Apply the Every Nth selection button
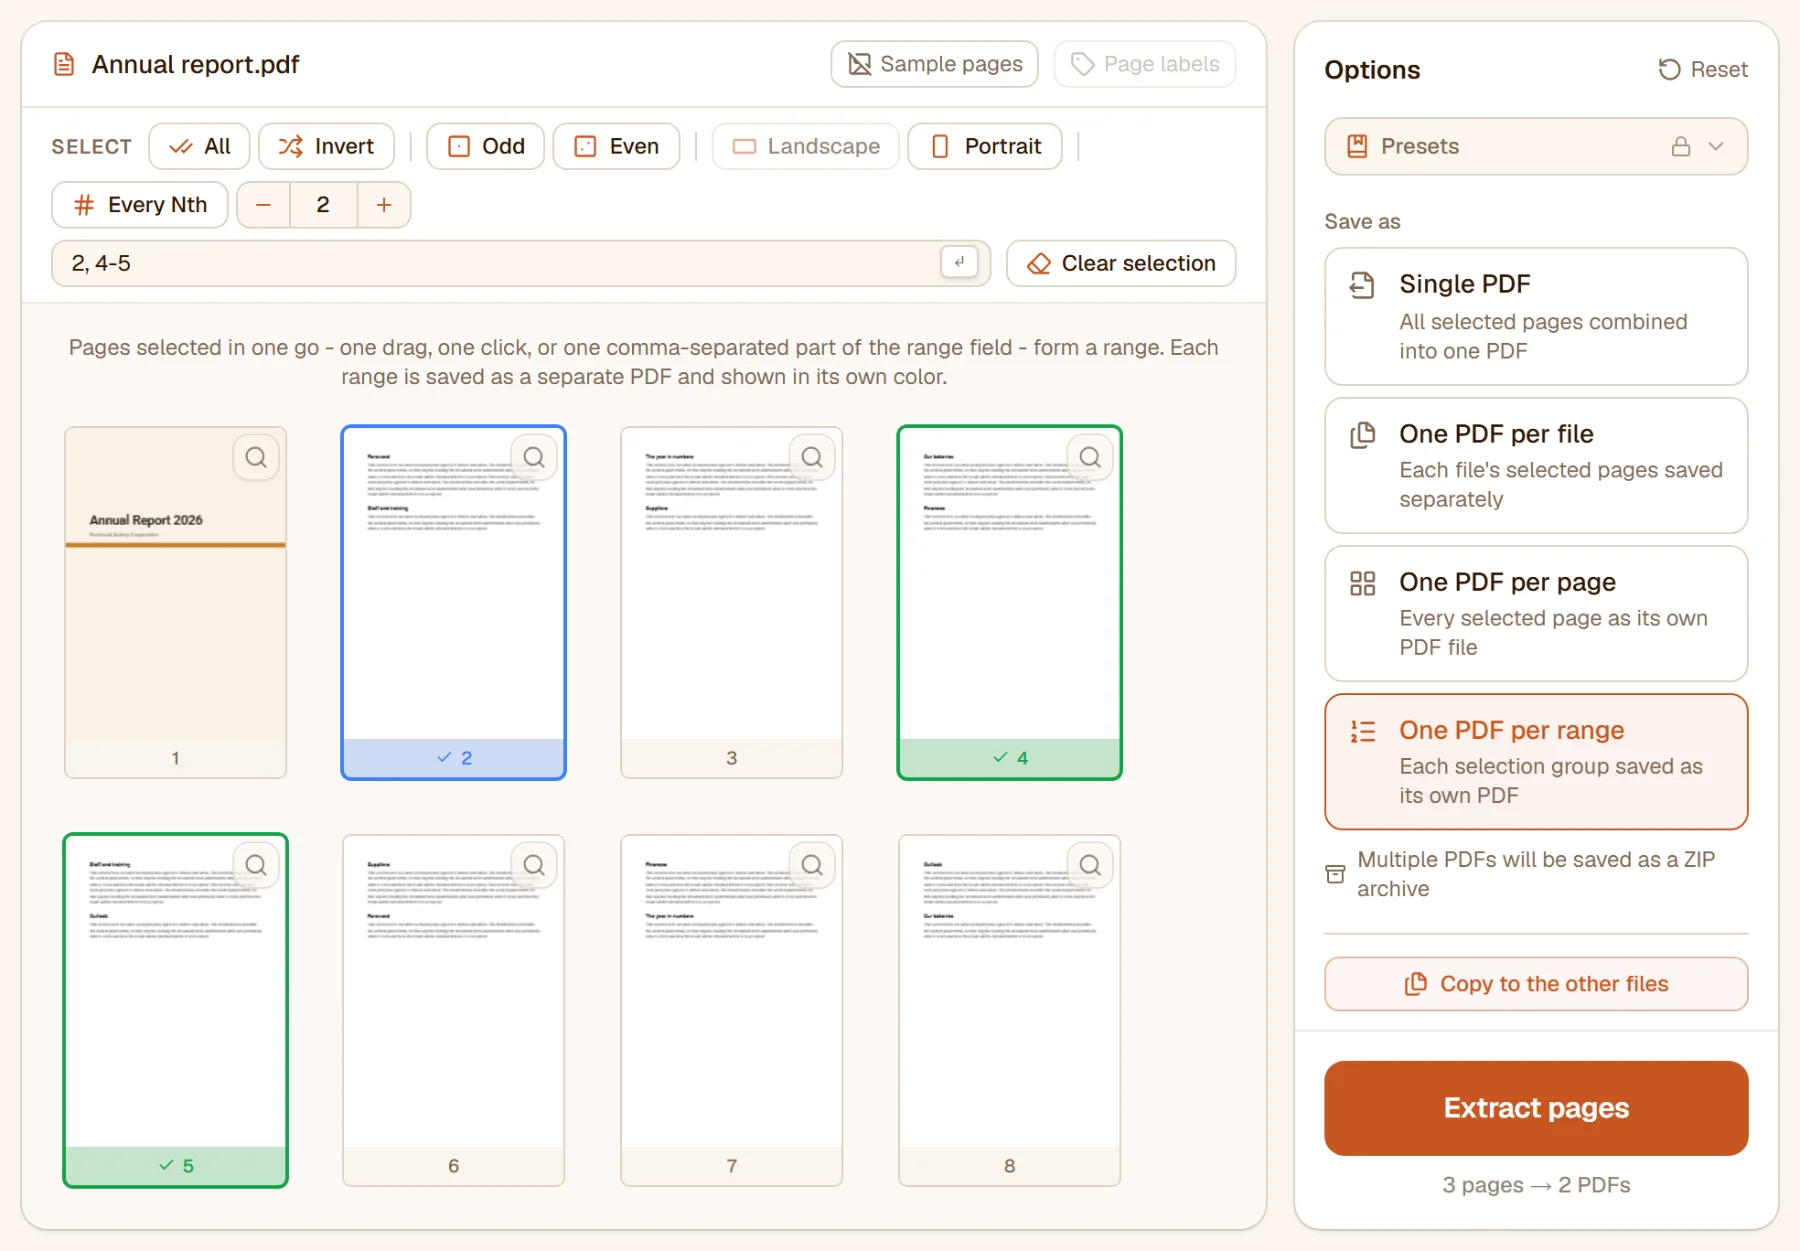This screenshot has width=1800, height=1251. (x=140, y=205)
